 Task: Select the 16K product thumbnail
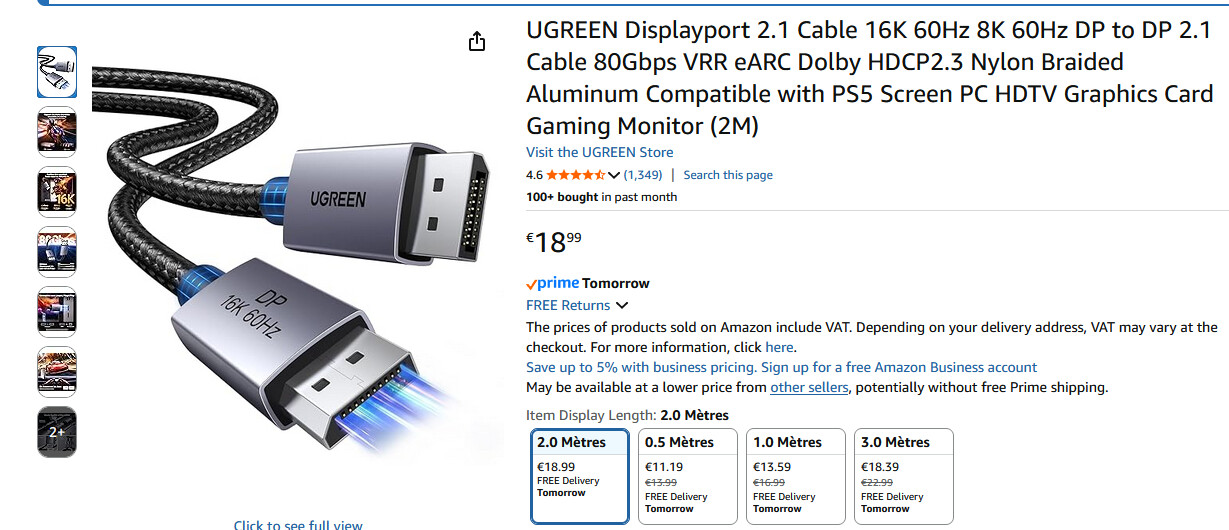57,192
